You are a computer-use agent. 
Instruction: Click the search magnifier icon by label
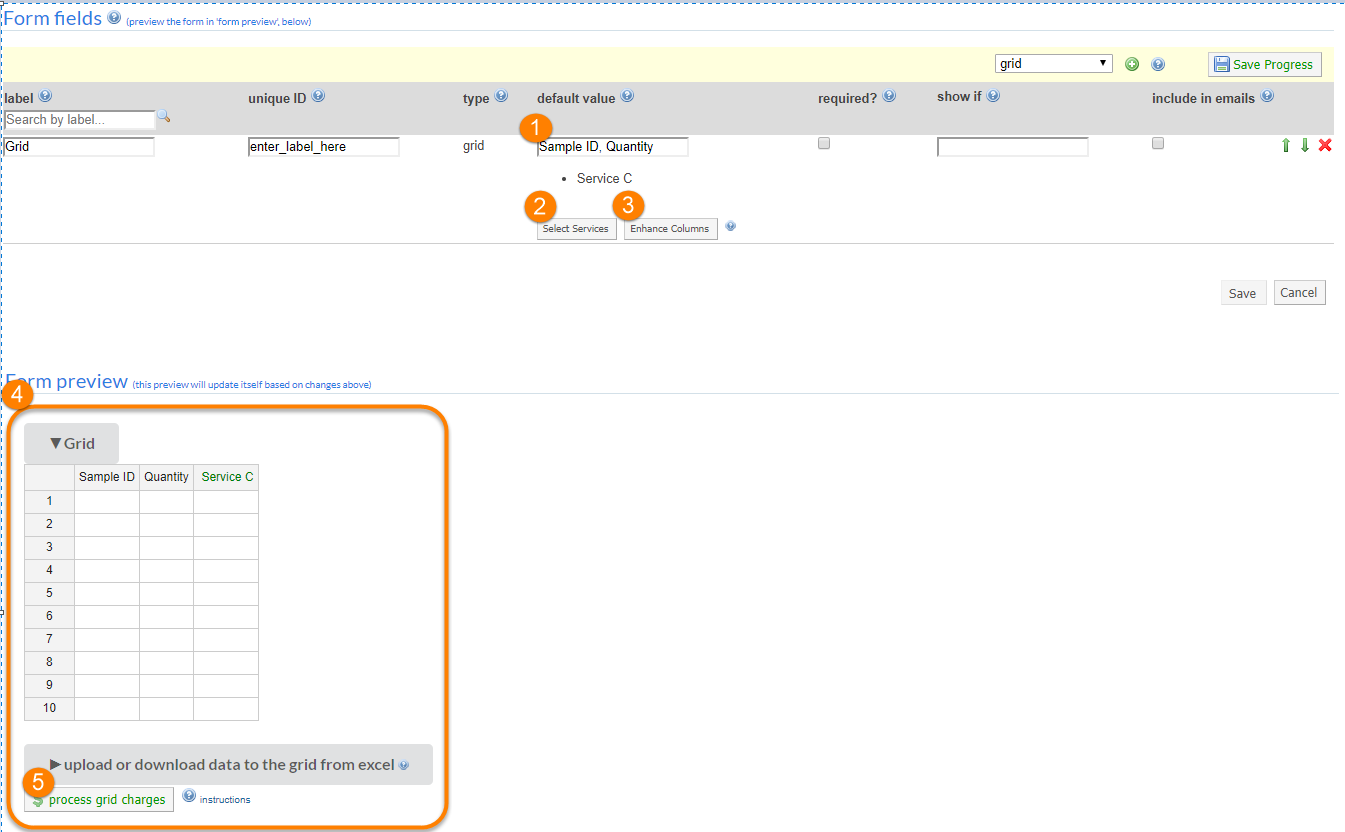coord(164,118)
